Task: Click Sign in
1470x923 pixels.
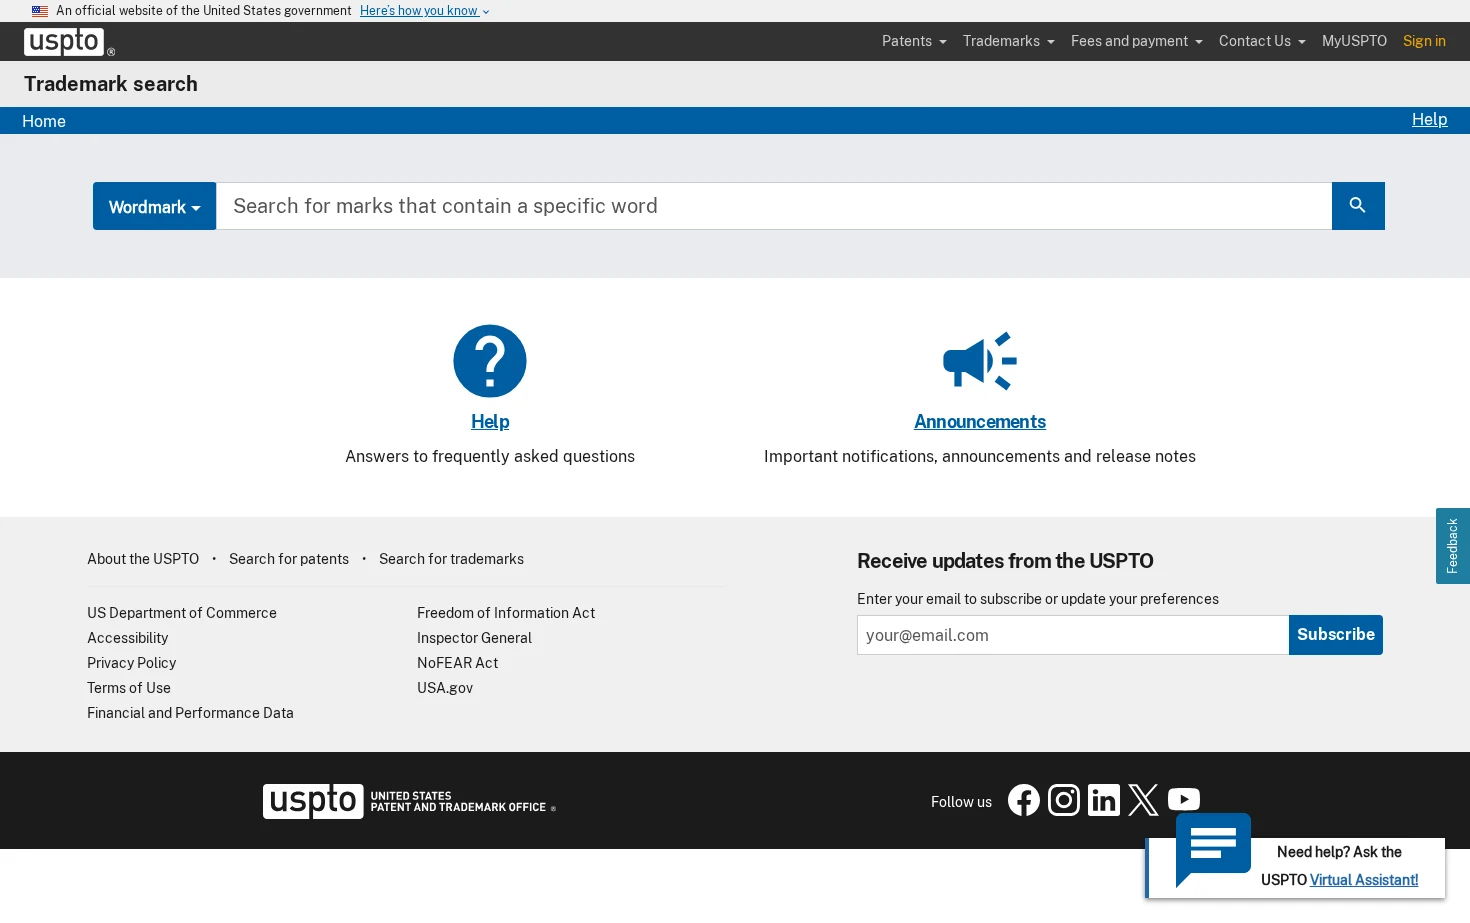Action: (x=1424, y=41)
